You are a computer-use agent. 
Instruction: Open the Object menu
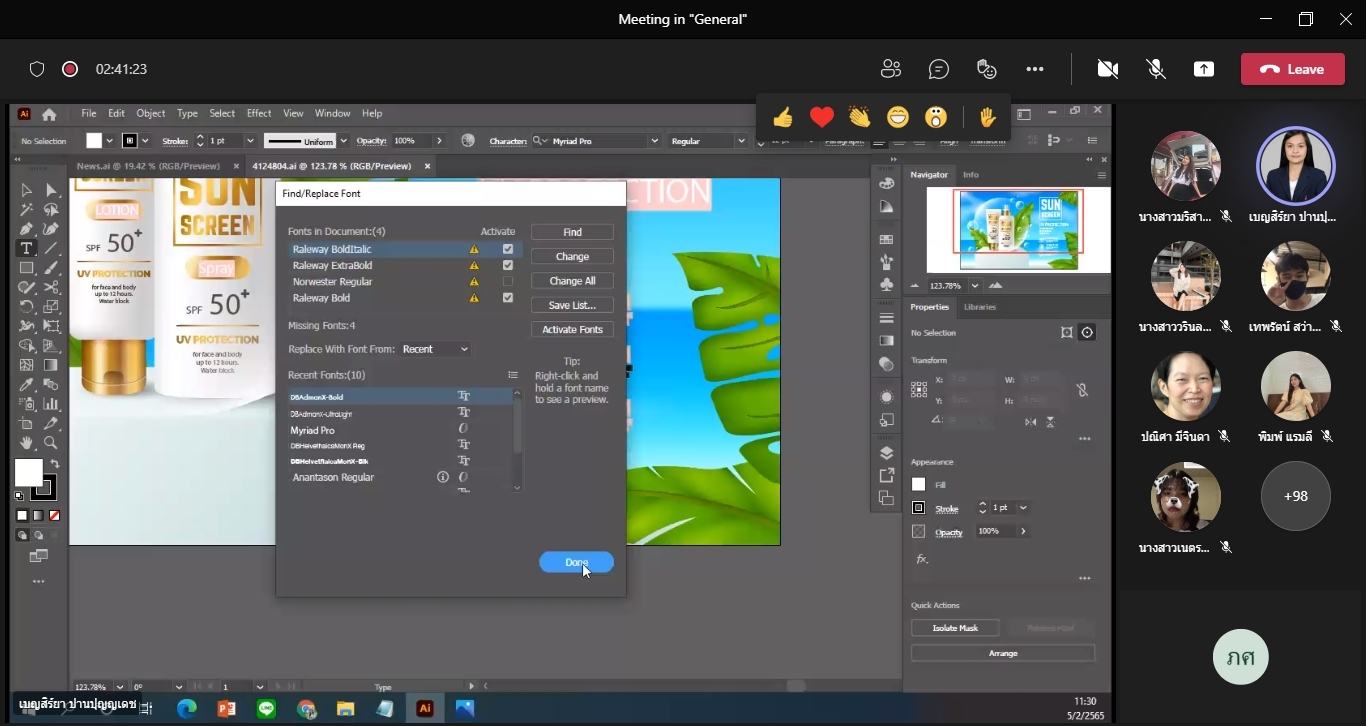(151, 113)
